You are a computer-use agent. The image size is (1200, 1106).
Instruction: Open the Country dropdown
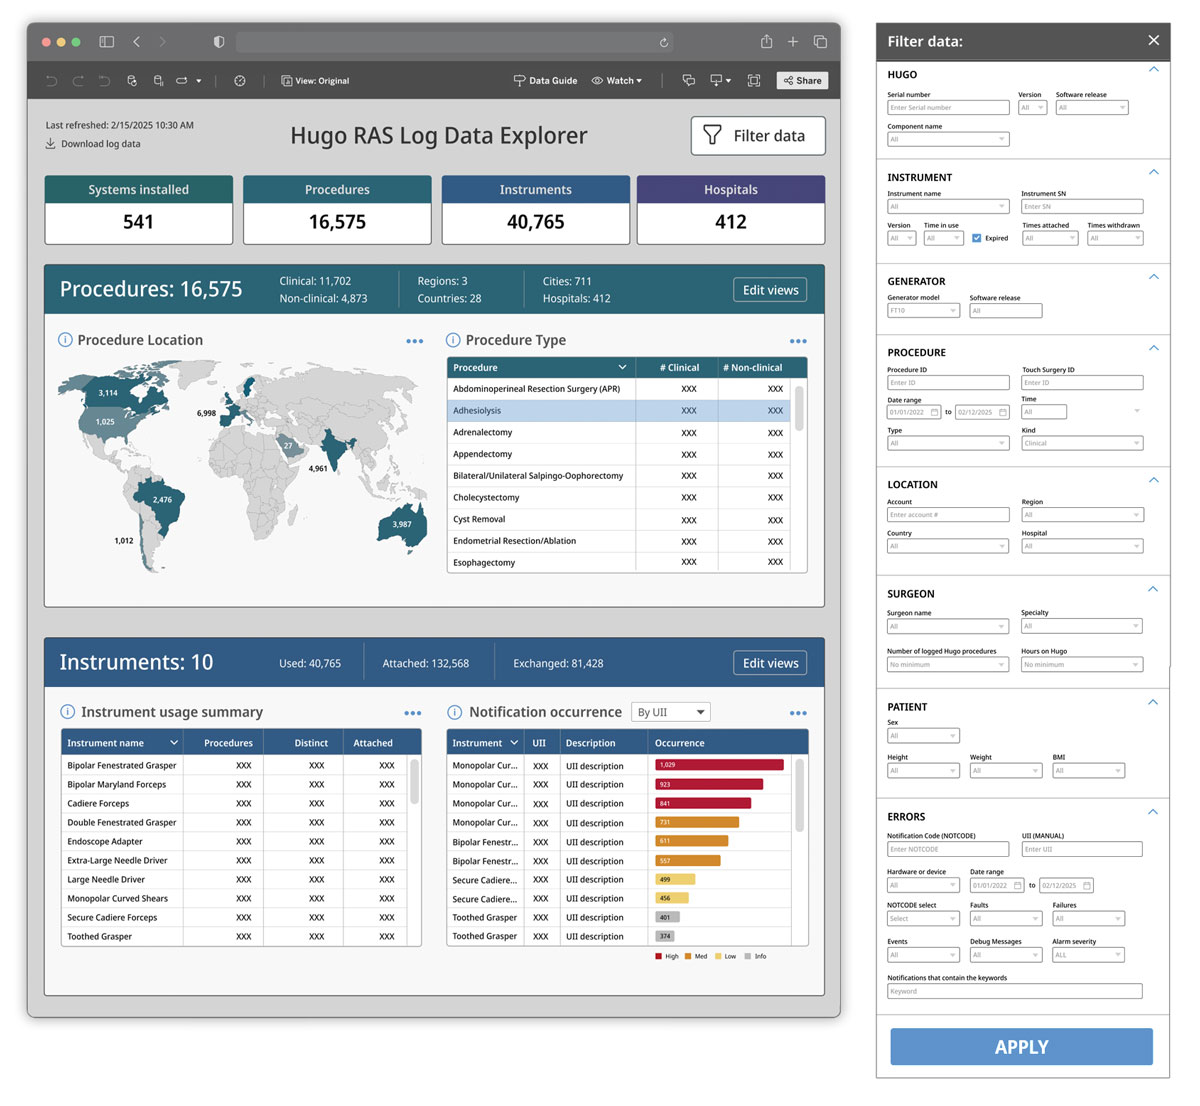948,546
